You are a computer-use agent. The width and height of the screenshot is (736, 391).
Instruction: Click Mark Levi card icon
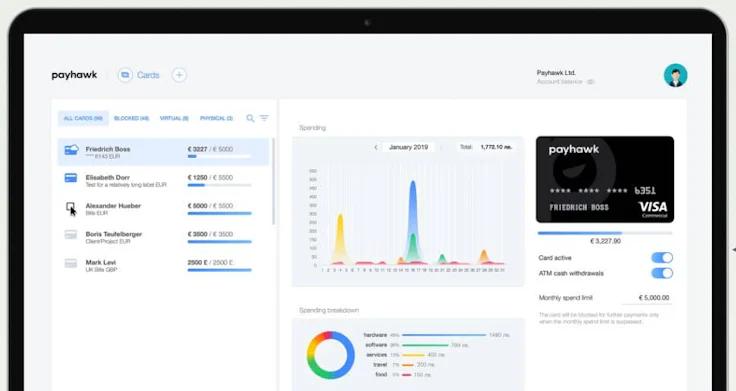point(71,263)
